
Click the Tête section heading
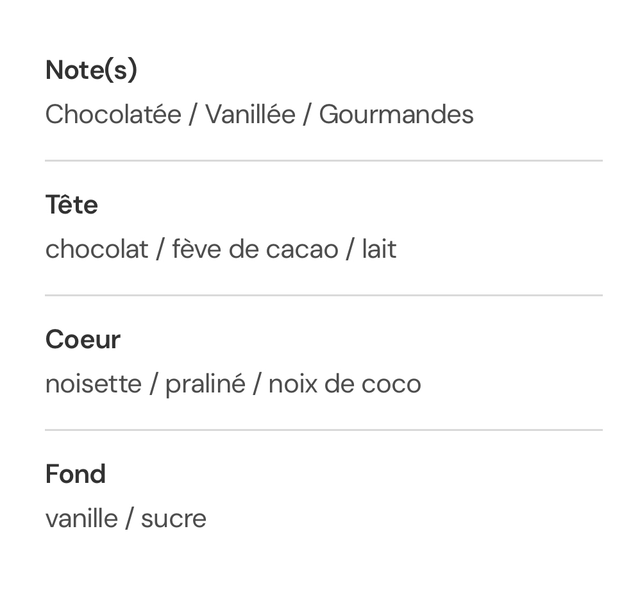point(71,205)
